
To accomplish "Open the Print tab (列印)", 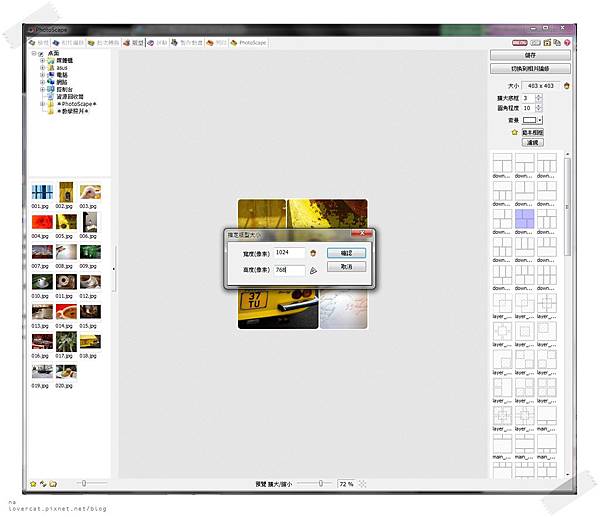I will [217, 43].
